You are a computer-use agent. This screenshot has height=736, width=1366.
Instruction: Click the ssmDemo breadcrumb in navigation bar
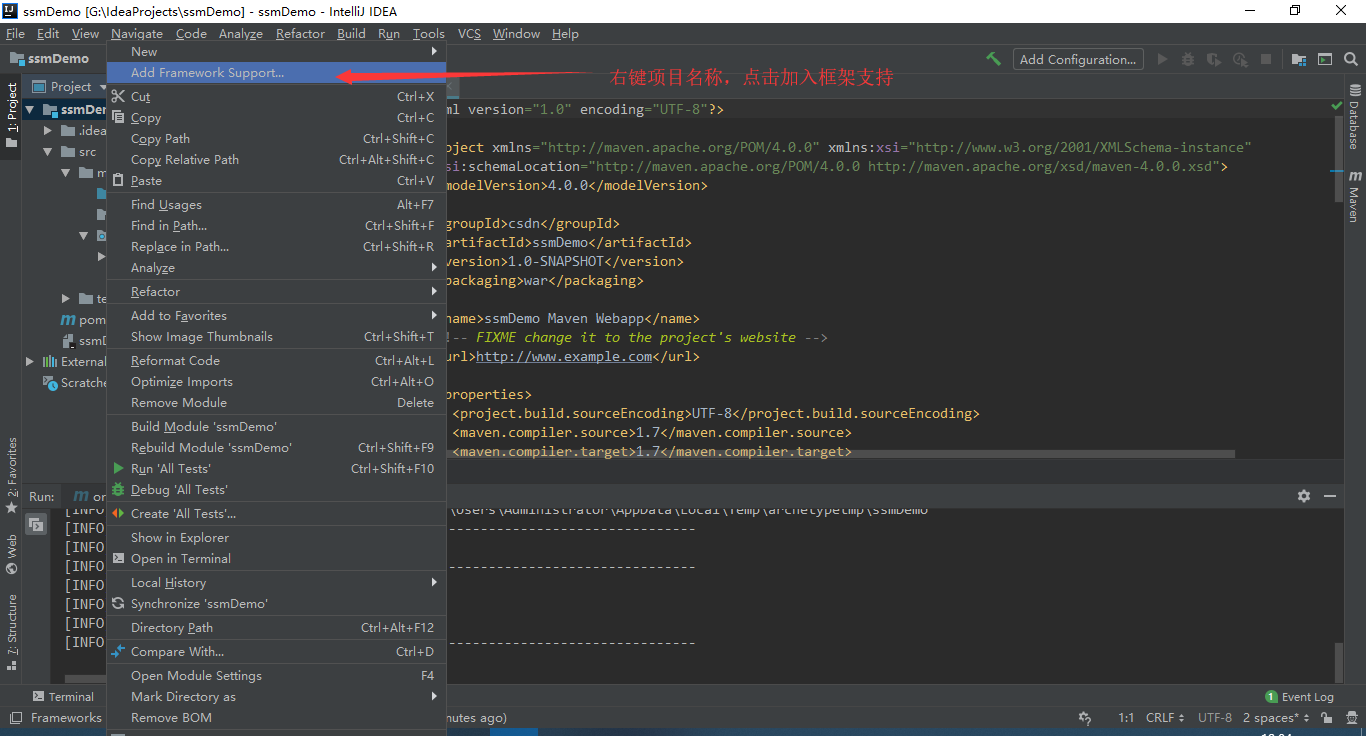[49, 59]
